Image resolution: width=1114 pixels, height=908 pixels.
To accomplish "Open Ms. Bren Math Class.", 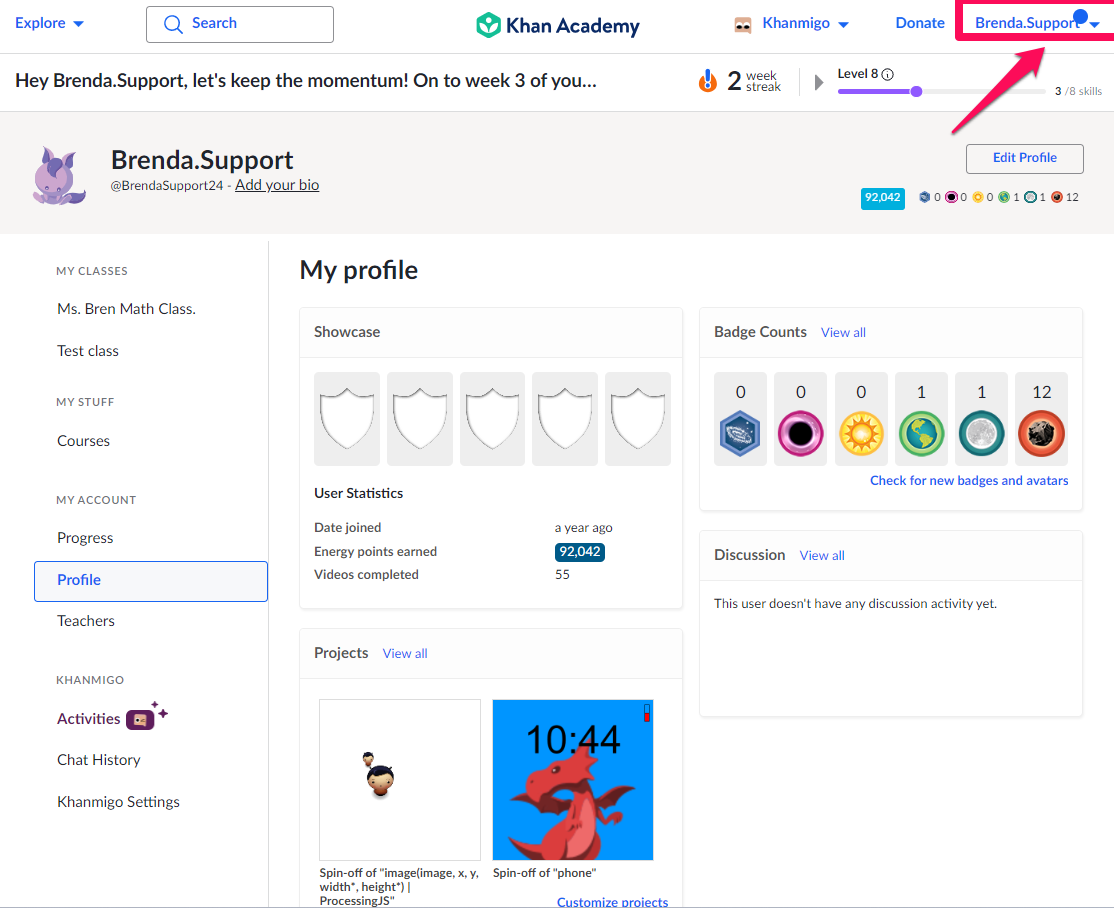I will tap(126, 309).
